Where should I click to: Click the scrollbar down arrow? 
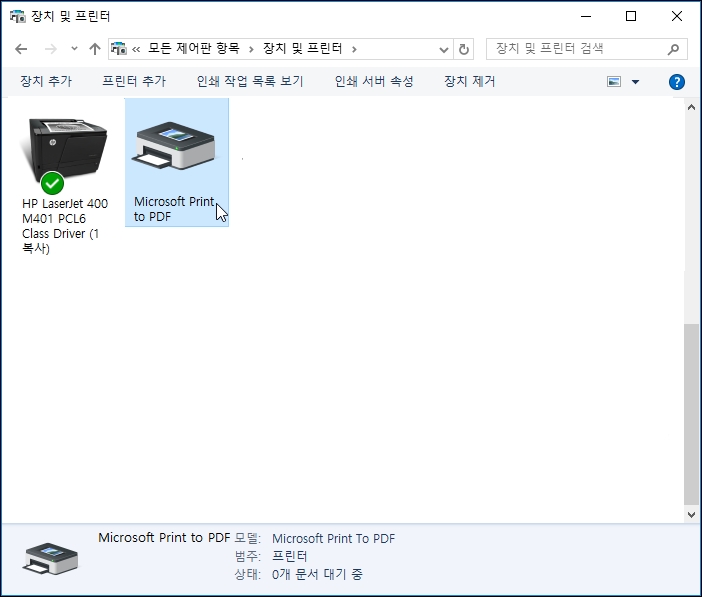691,515
